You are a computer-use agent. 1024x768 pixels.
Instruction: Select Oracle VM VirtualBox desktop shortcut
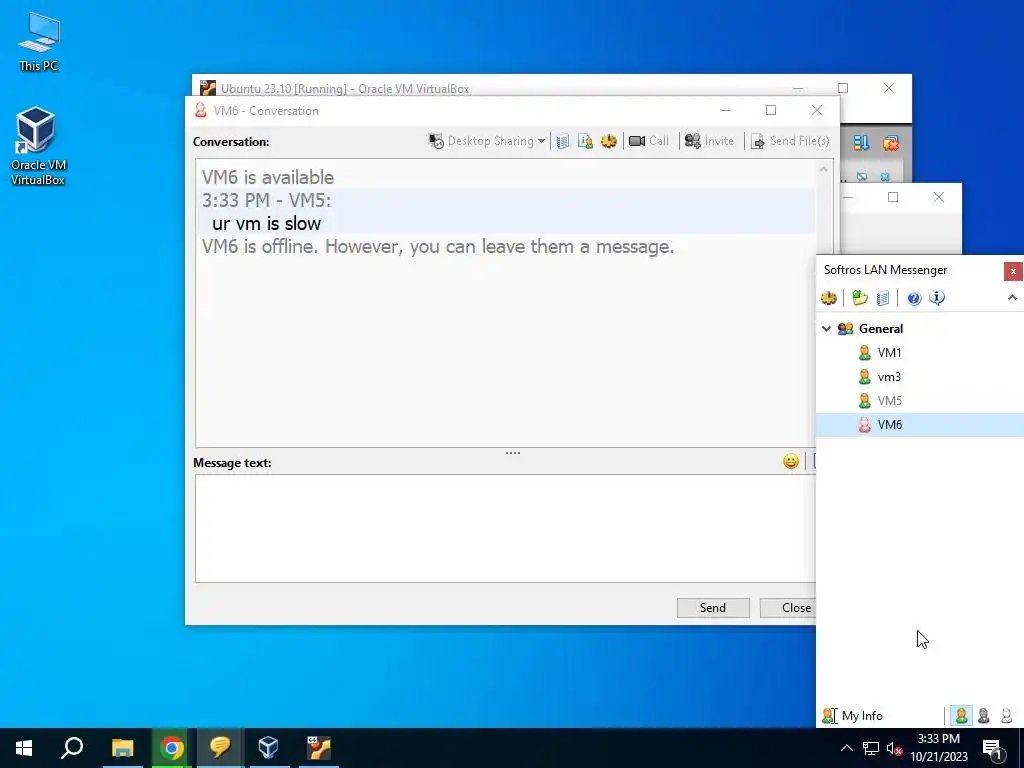pyautogui.click(x=37, y=147)
